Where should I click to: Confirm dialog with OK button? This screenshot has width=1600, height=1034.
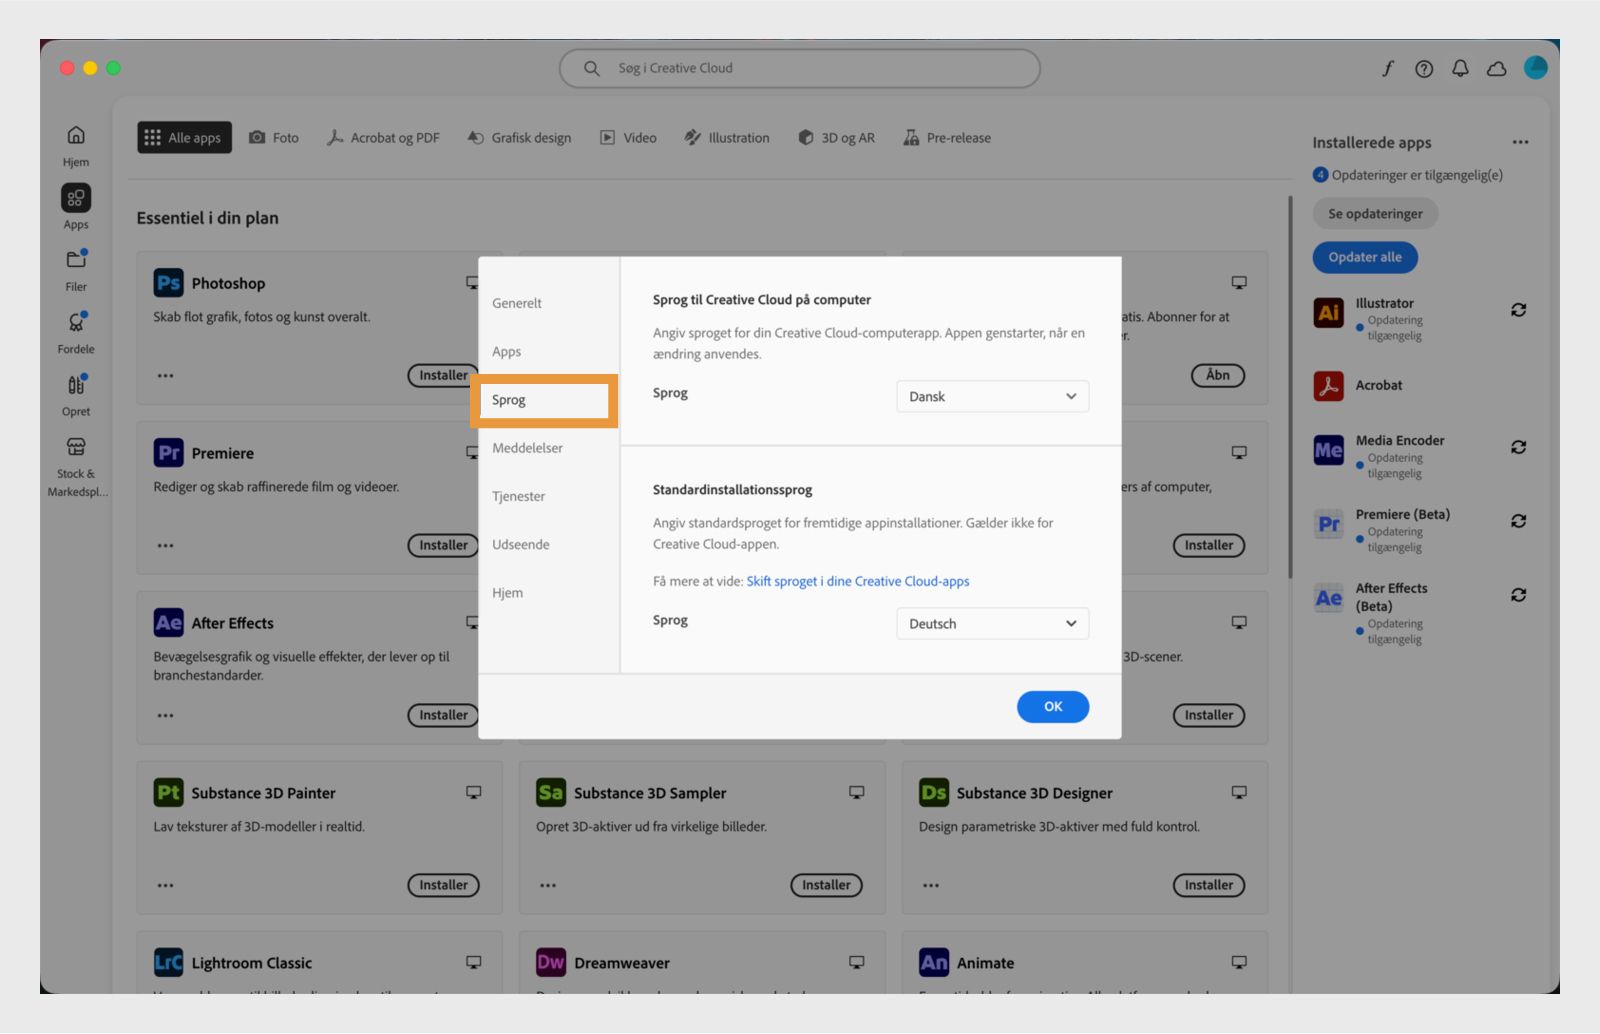tap(1053, 706)
